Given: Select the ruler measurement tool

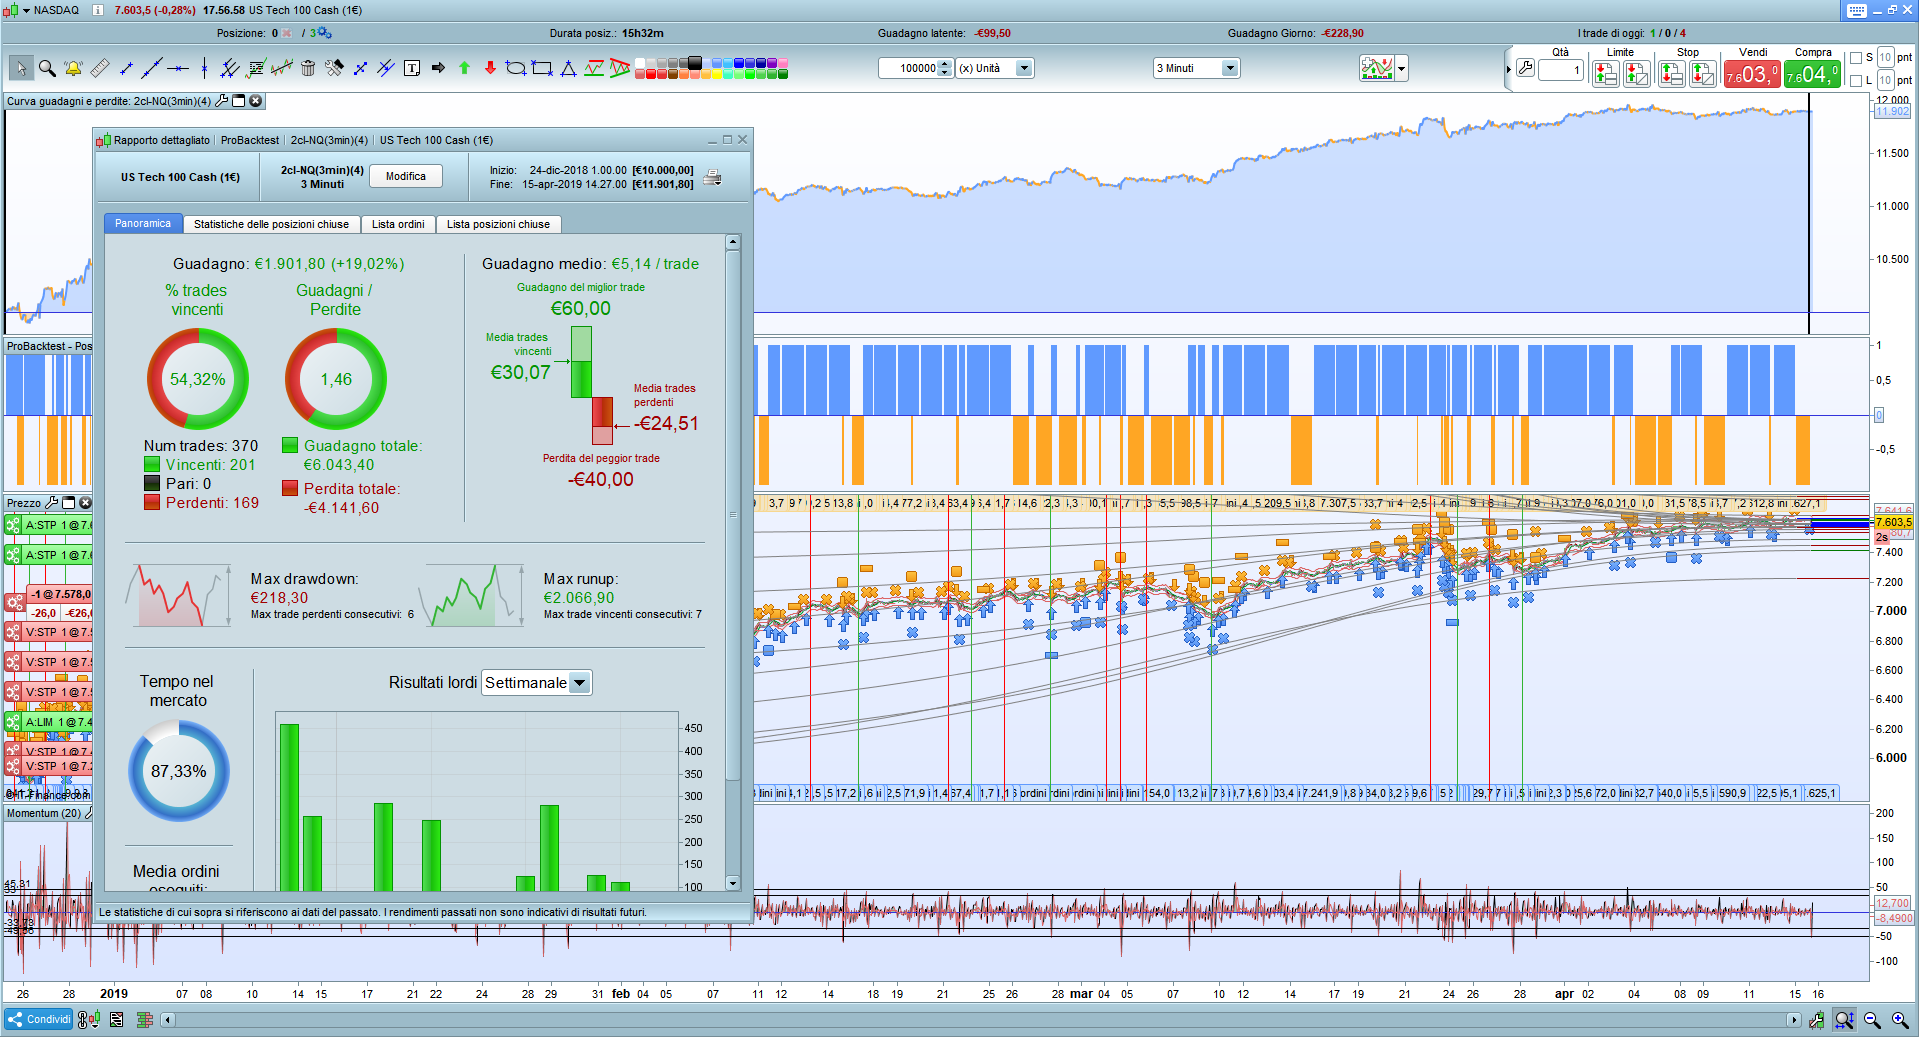Looking at the screenshot, I should point(100,68).
